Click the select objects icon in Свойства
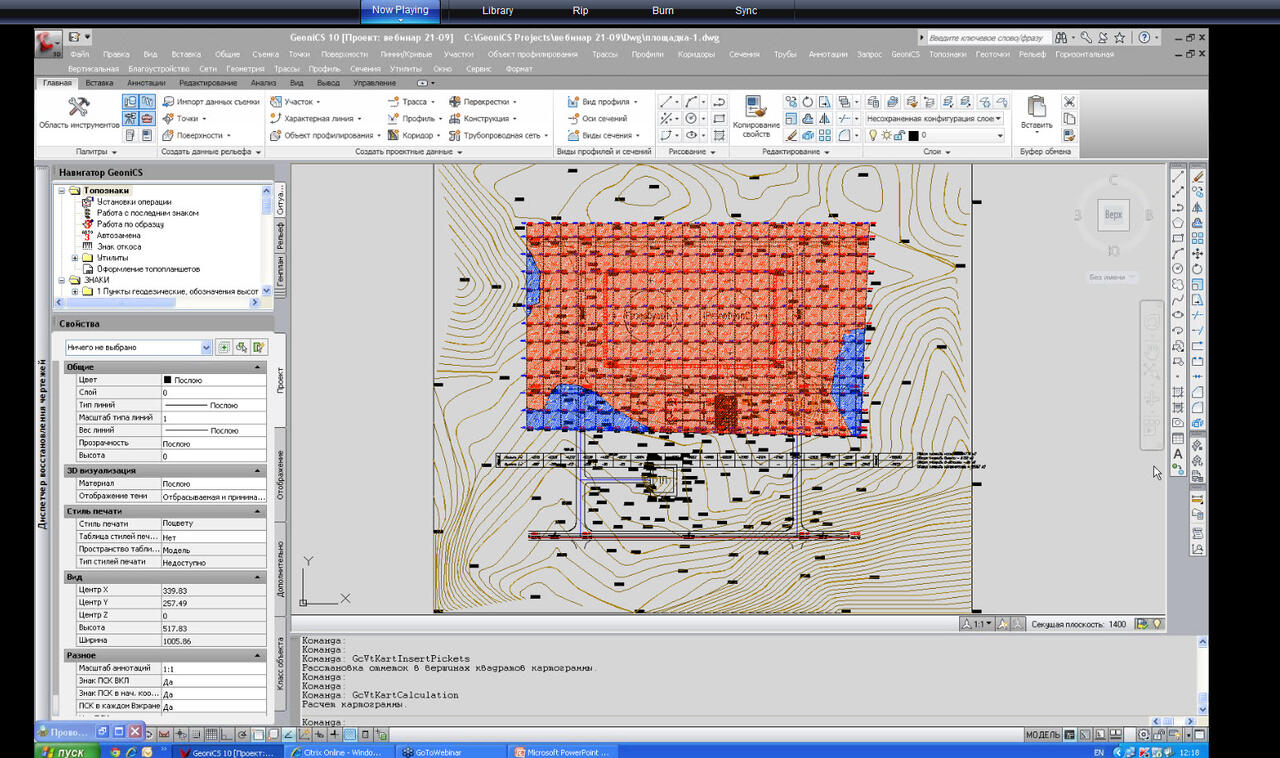This screenshot has height=758, width=1280. 242,347
